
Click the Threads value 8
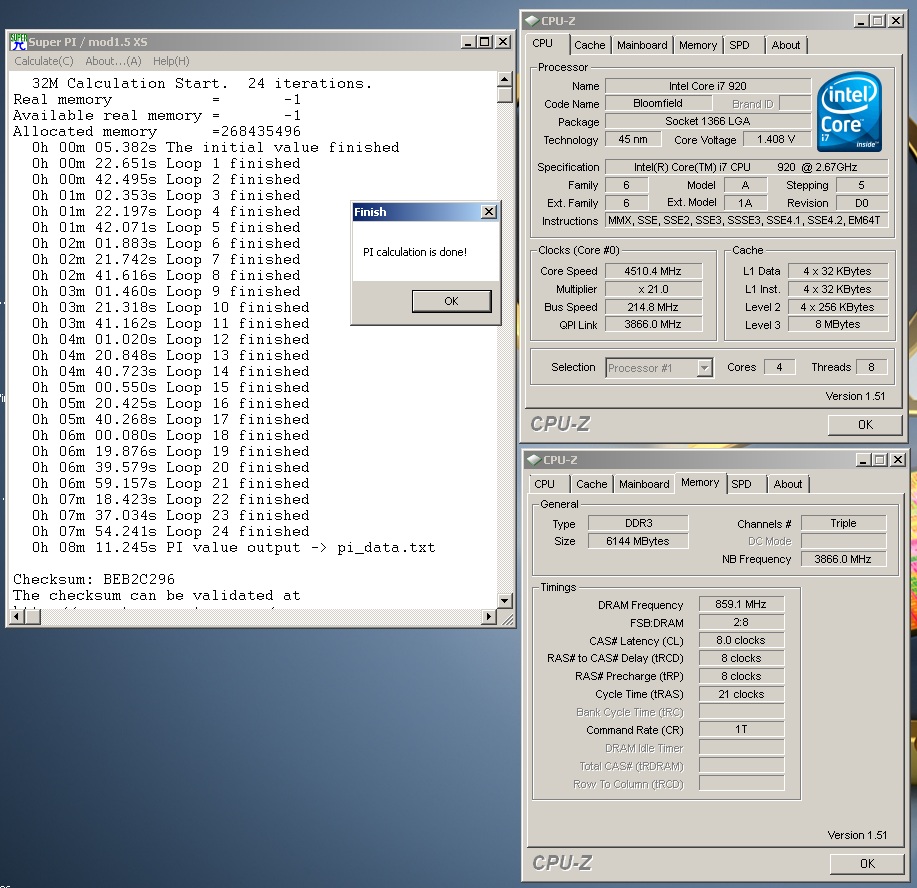(x=871, y=367)
